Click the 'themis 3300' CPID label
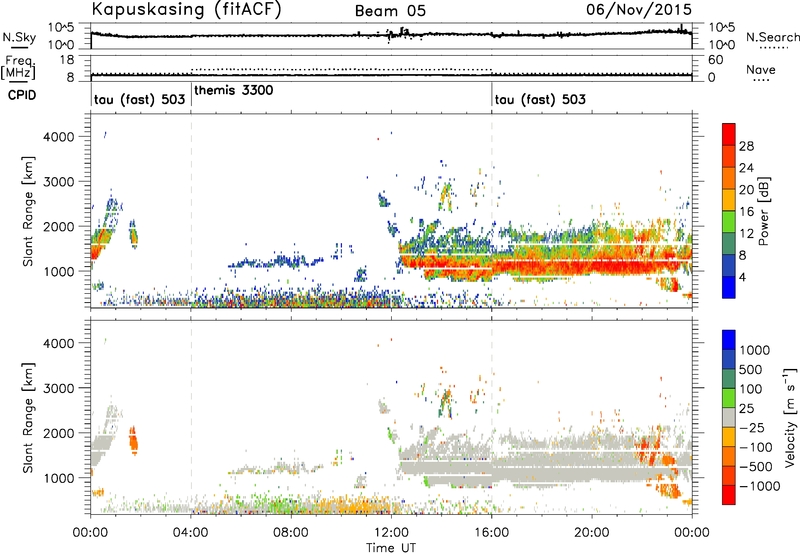800x554 pixels. (x=234, y=90)
